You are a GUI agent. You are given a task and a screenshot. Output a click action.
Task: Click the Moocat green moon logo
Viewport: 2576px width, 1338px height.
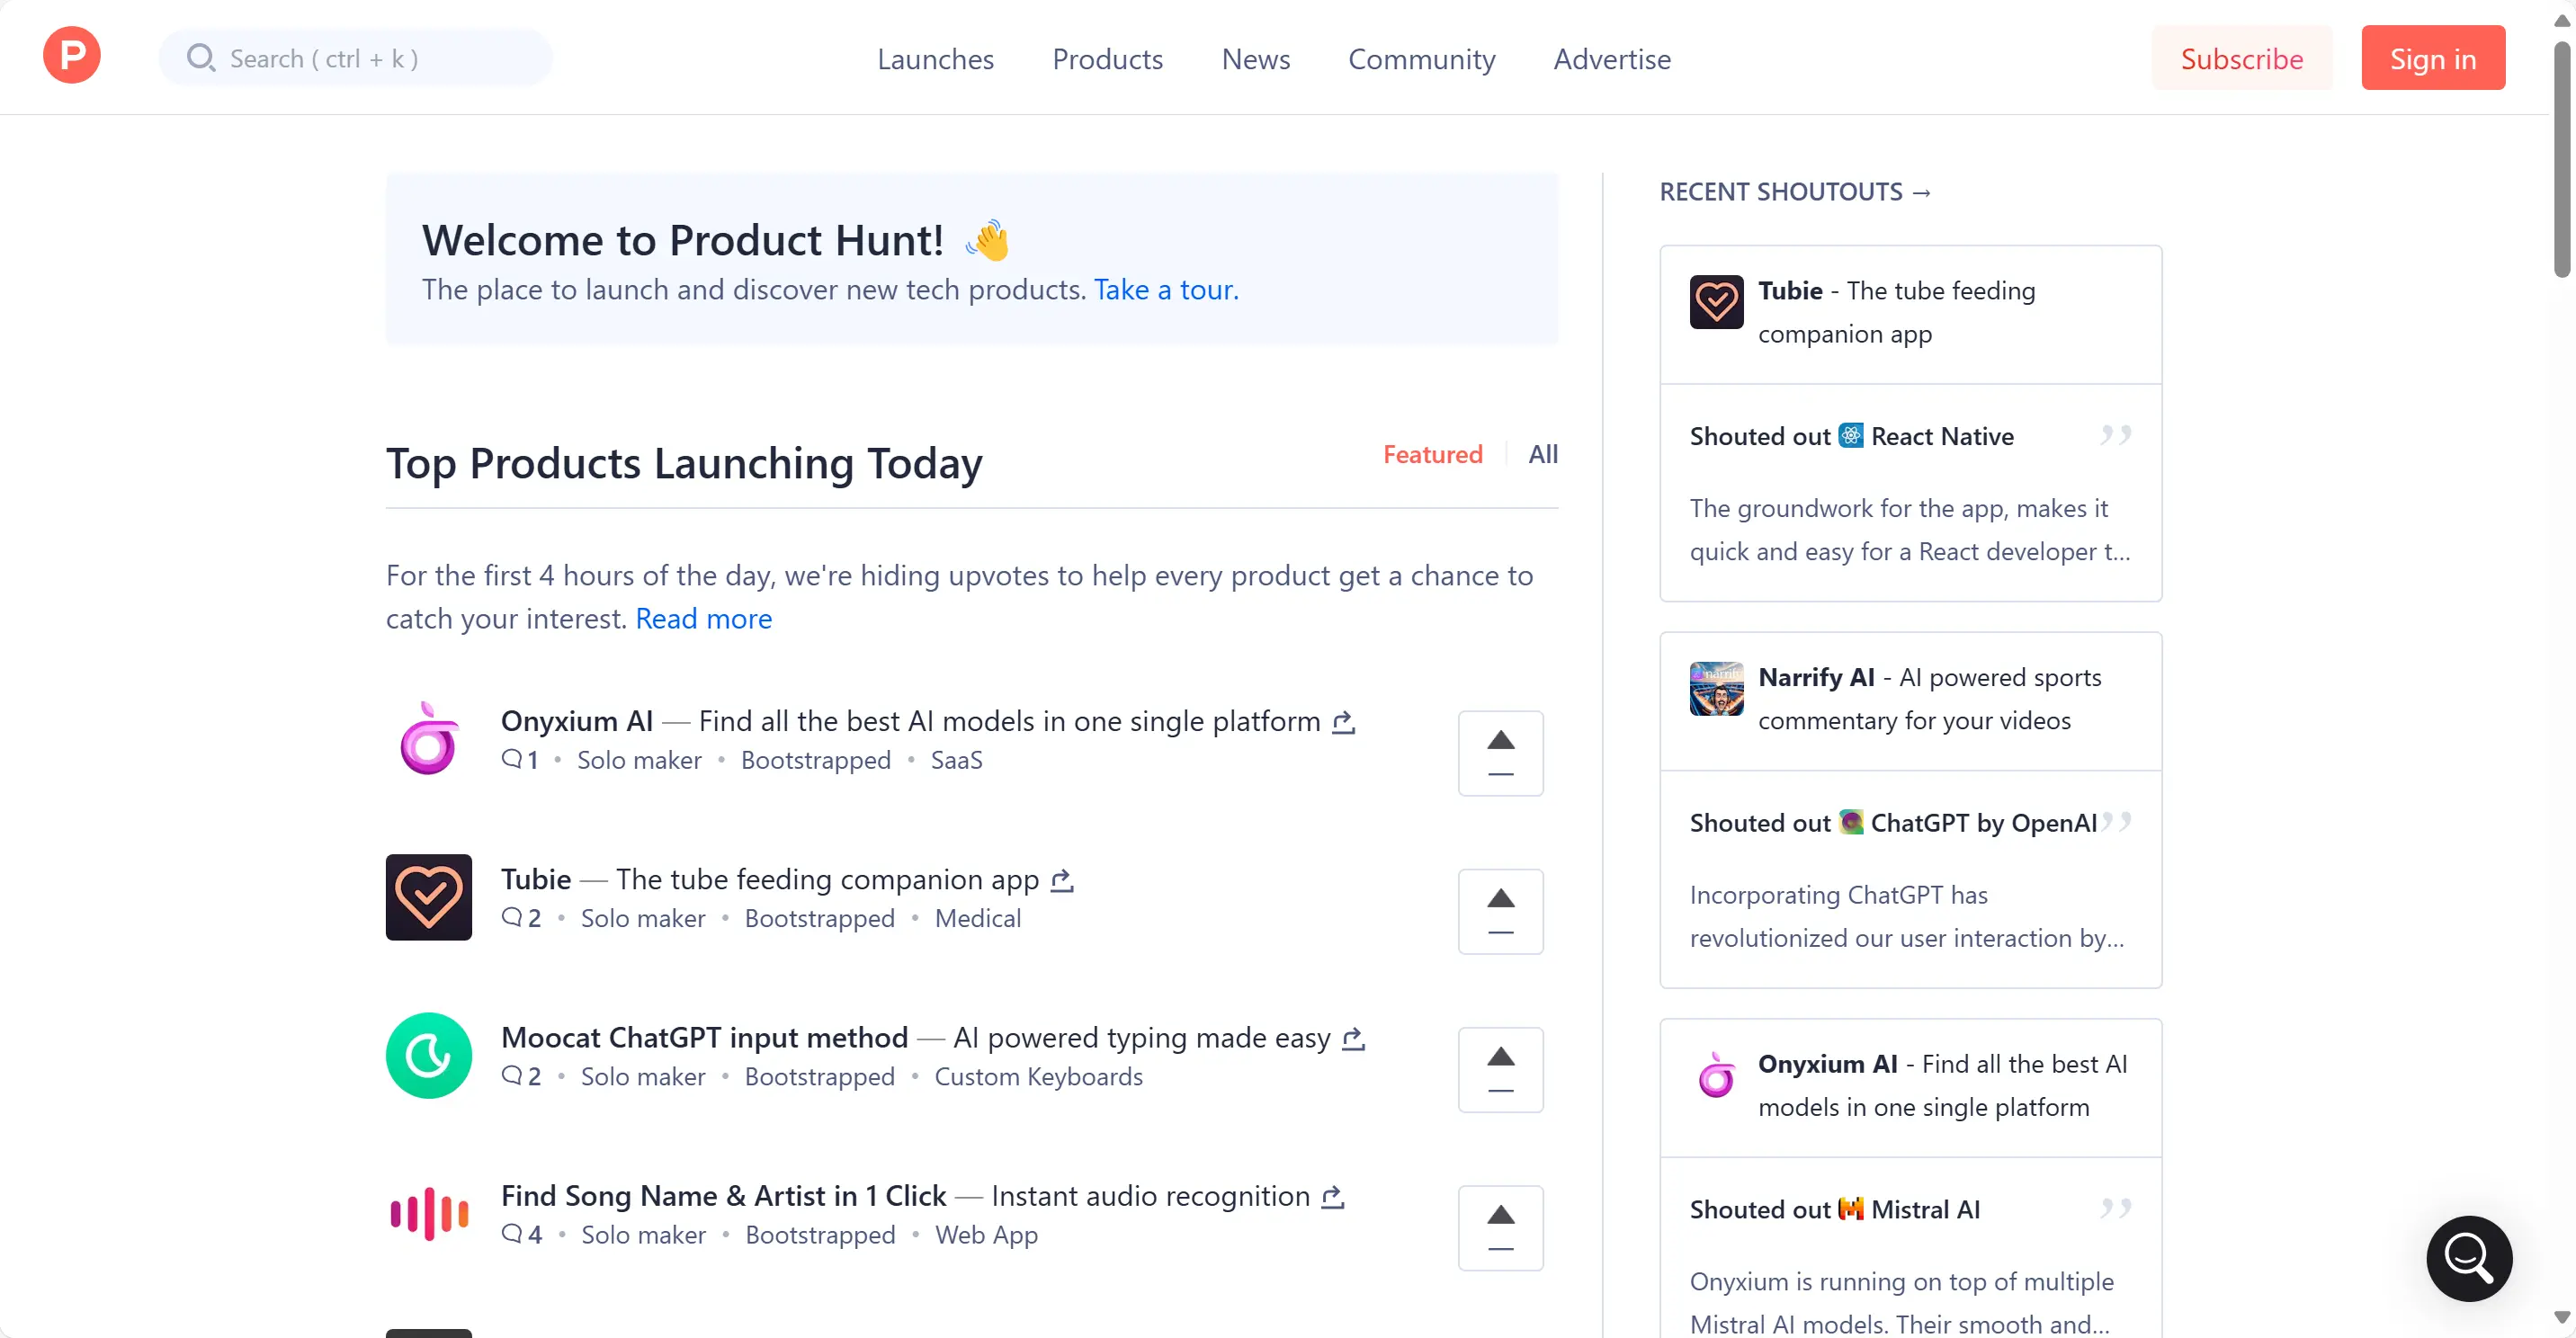429,1055
